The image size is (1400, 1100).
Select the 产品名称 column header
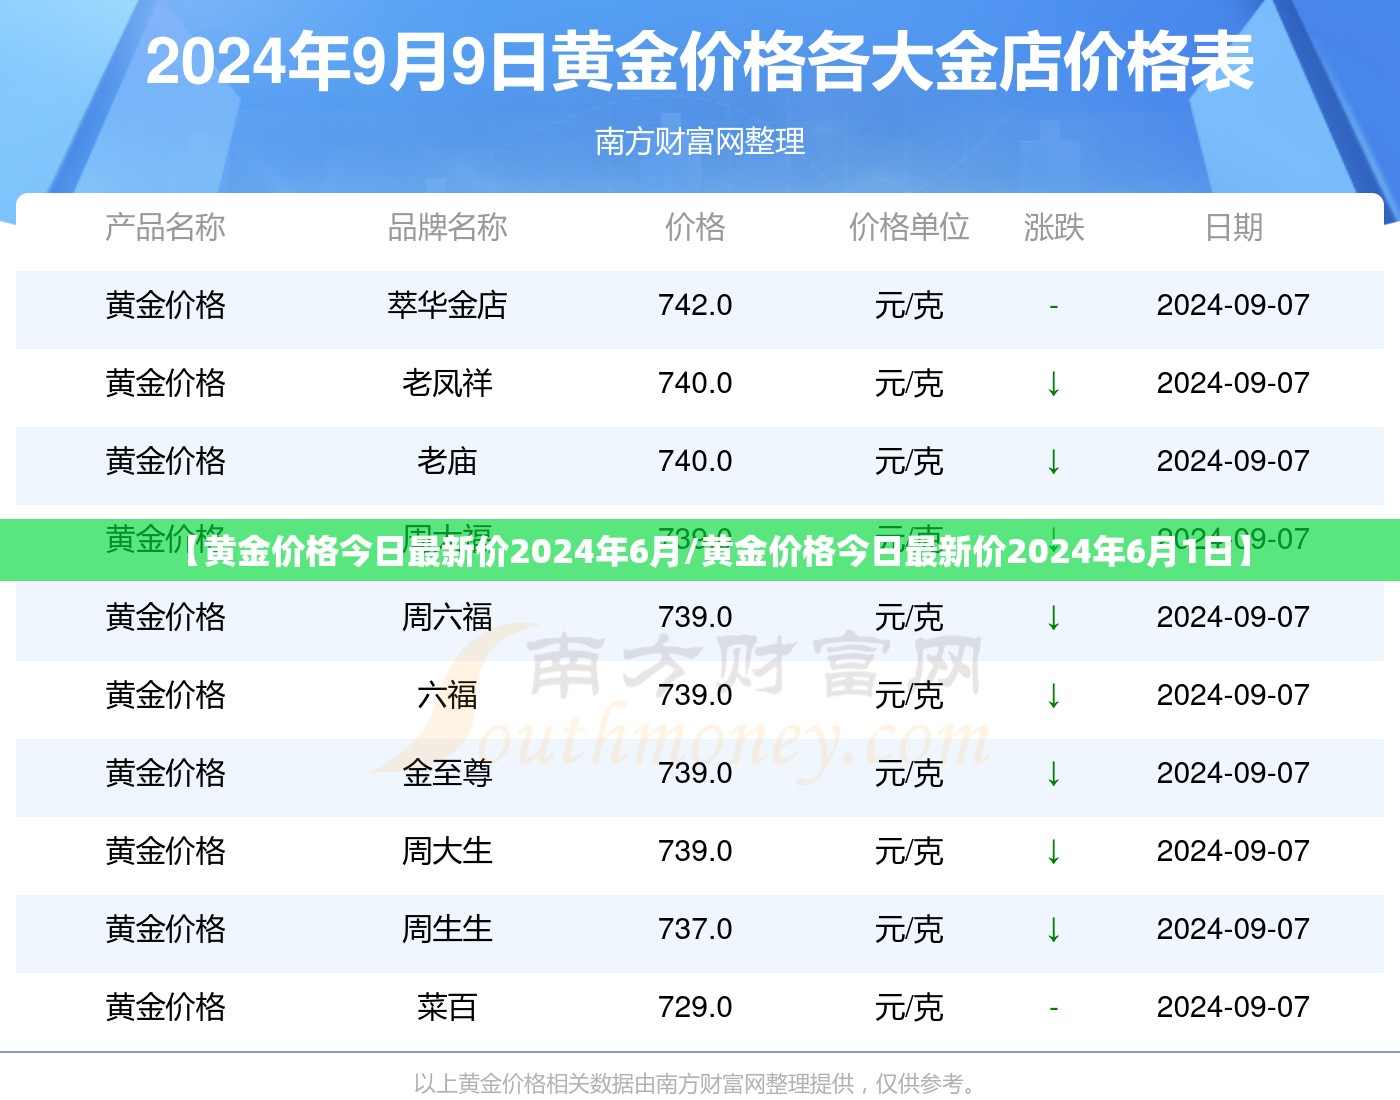point(165,228)
